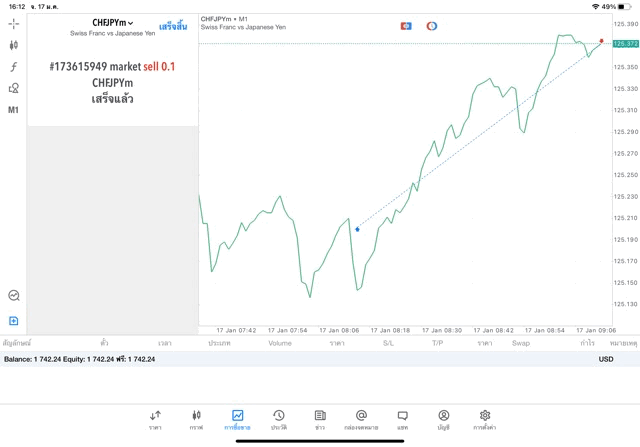This screenshot has width=640, height=447.
Task: Open chart type candlestick settings icon
Action: (14, 45)
